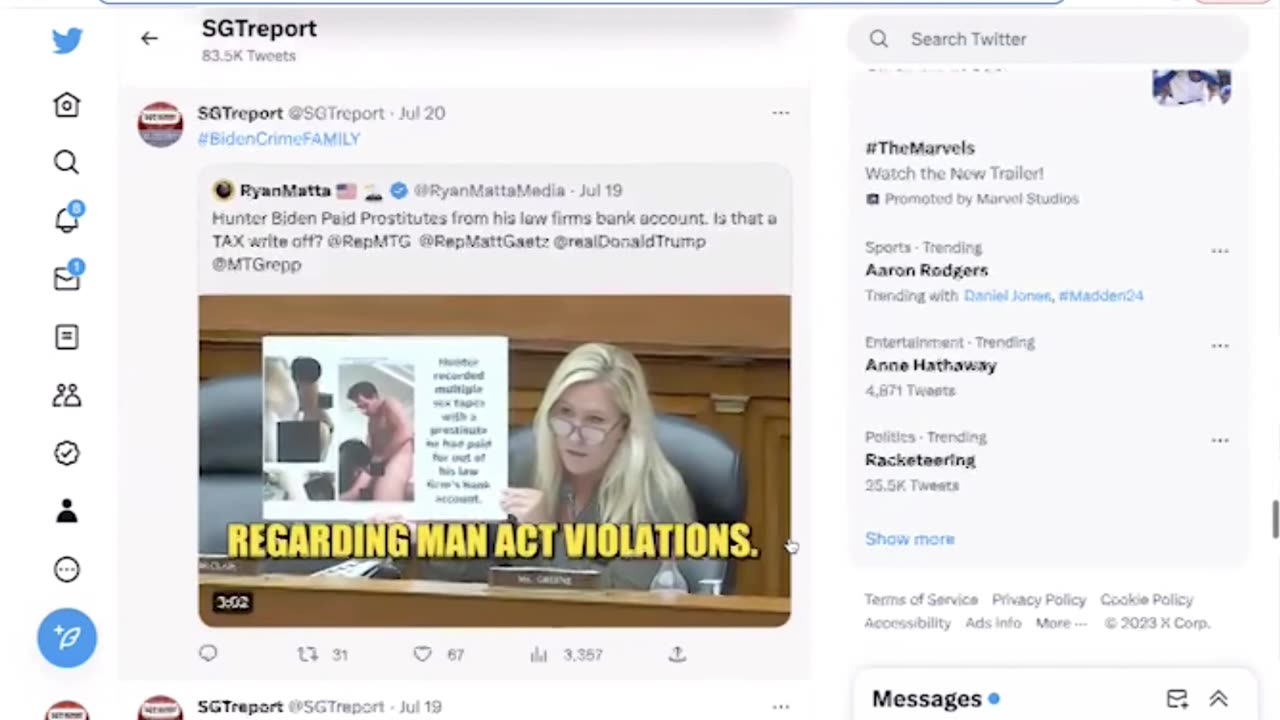Open more options for the Jul 20 tweet

coord(781,113)
